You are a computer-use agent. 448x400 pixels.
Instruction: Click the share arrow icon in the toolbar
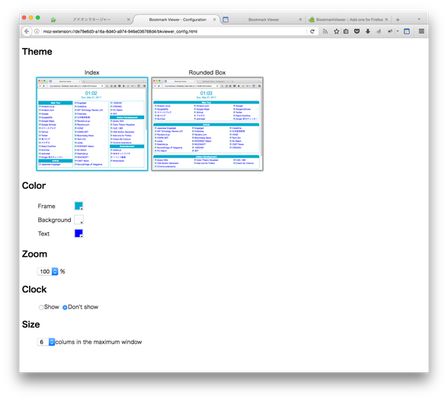pos(390,31)
